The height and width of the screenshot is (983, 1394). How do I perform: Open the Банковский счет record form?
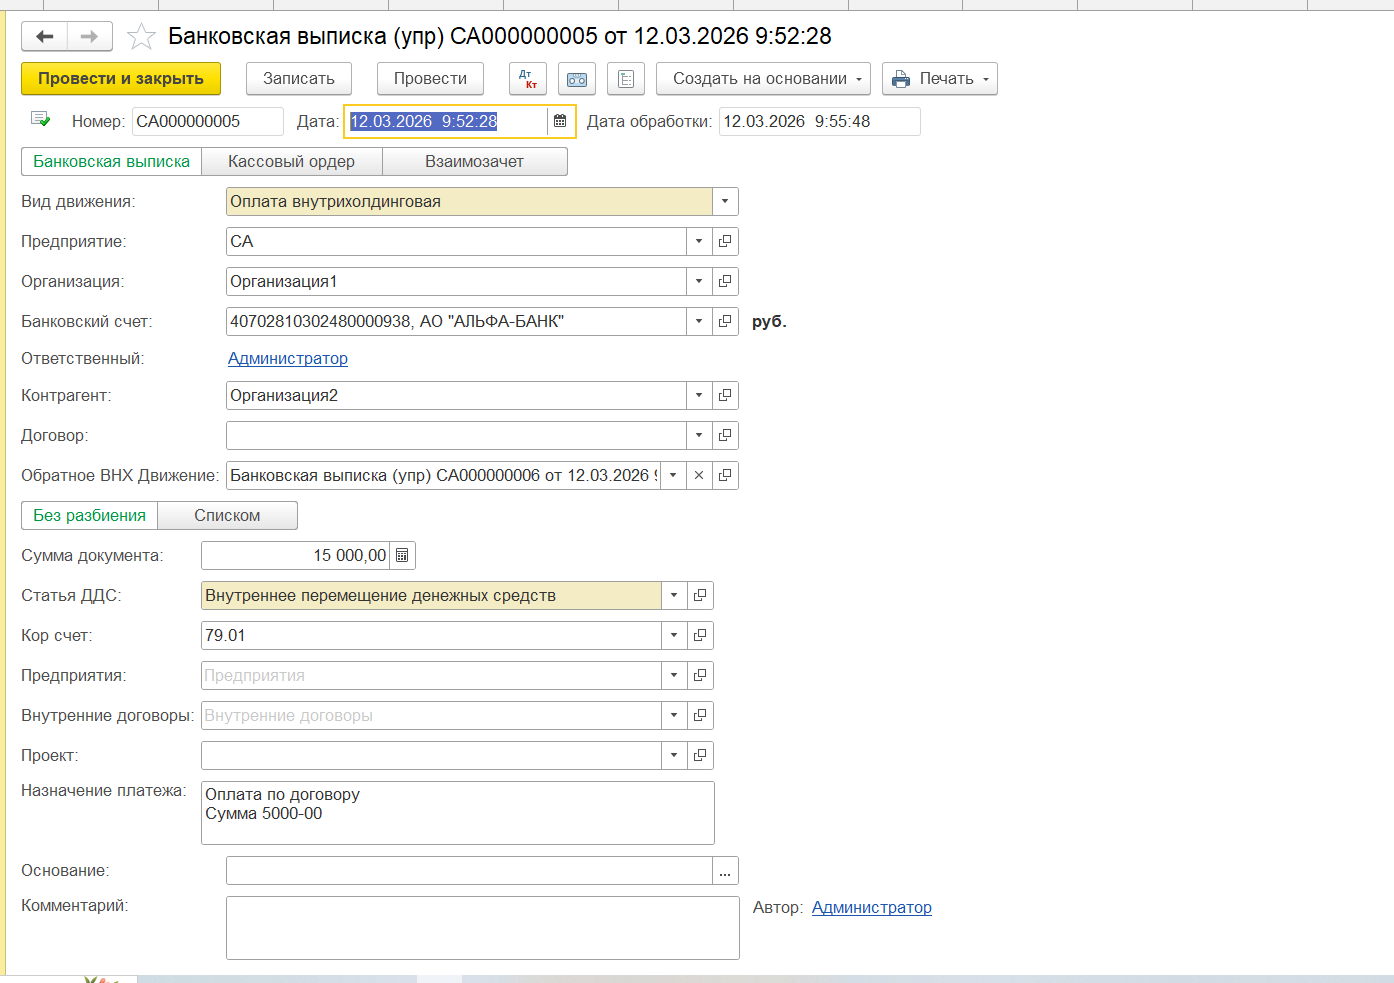(x=725, y=321)
